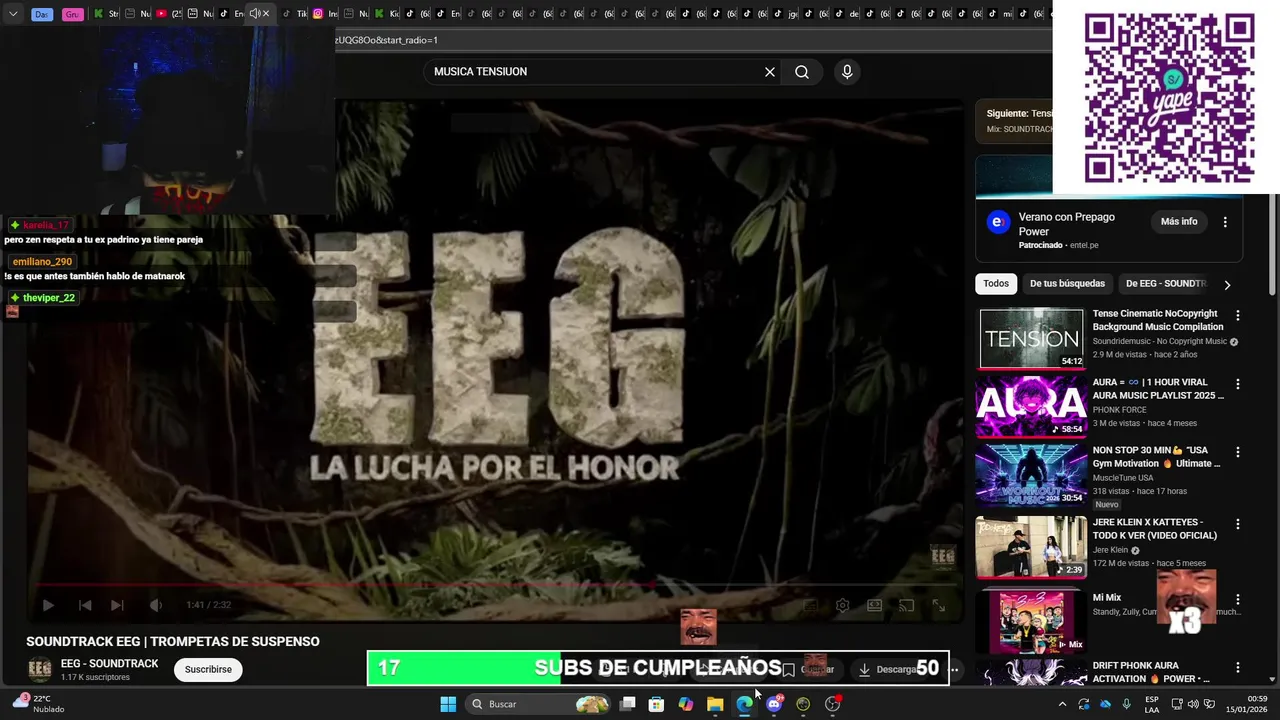Click the Más info ad button
The height and width of the screenshot is (720, 1280).
tap(1179, 222)
